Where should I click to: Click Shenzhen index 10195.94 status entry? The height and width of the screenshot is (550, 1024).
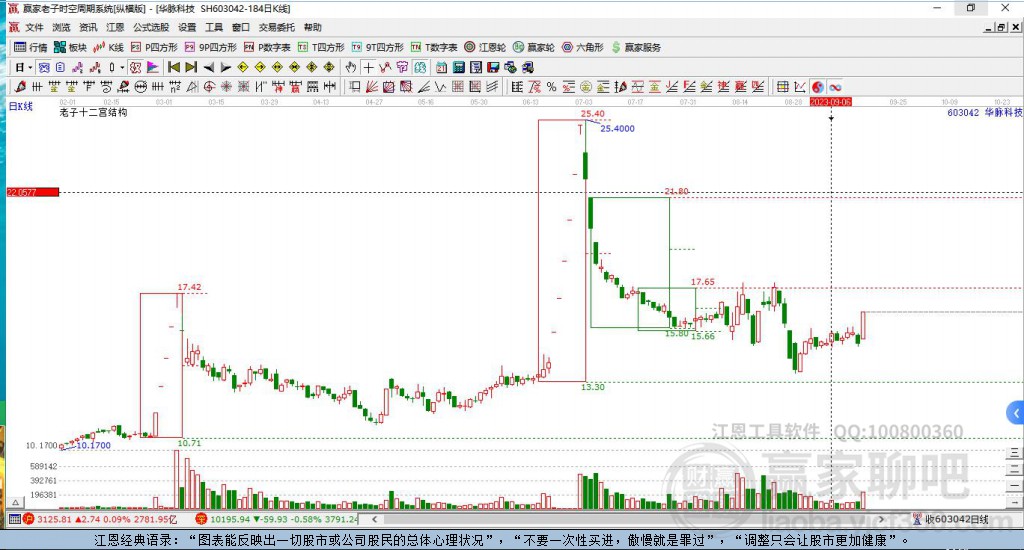[x=277, y=519]
